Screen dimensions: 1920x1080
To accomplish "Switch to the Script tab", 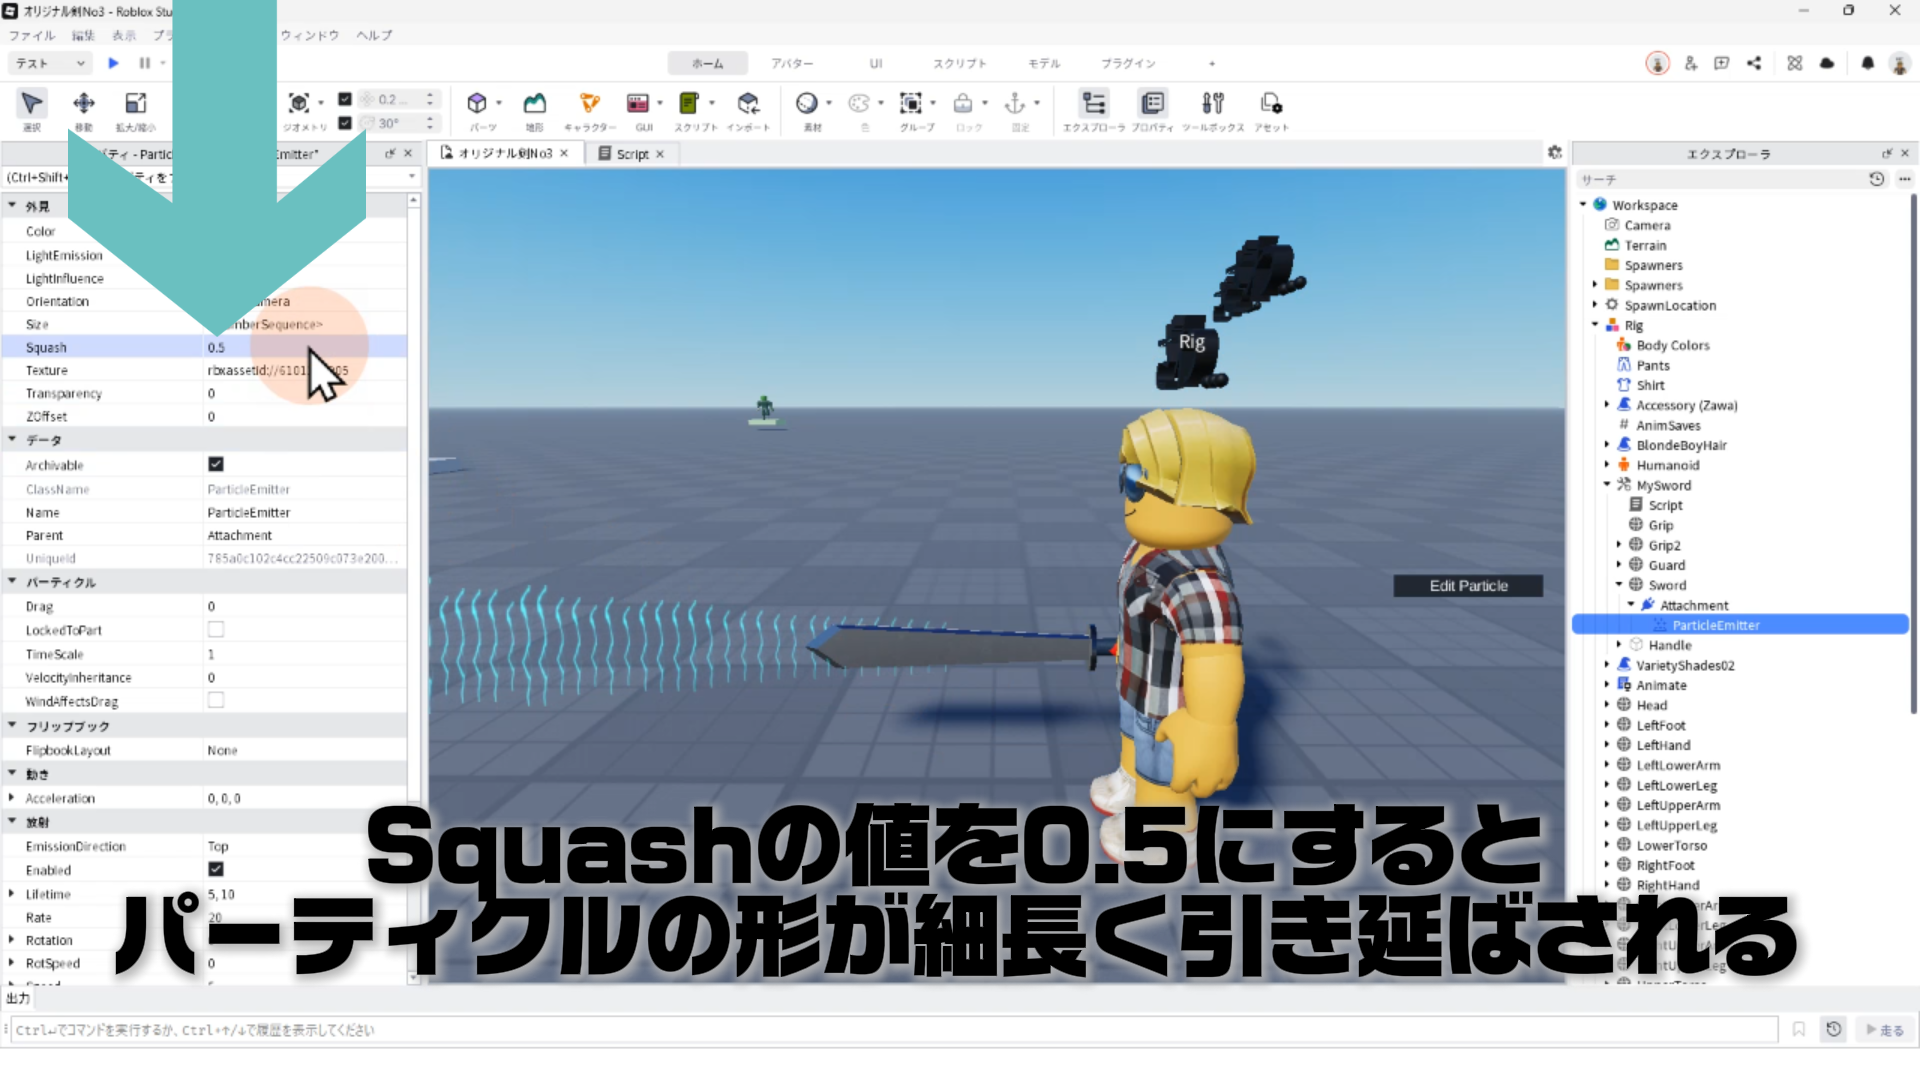I will [631, 154].
